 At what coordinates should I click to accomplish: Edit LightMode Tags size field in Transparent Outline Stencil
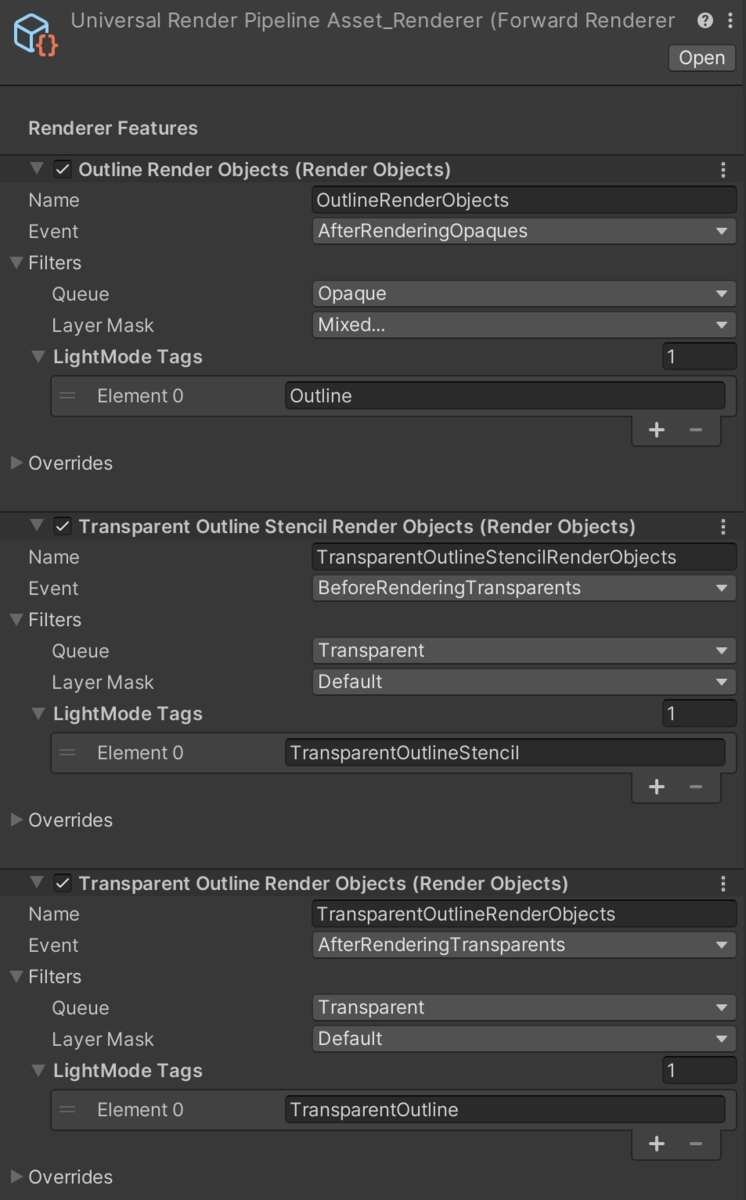pyautogui.click(x=699, y=714)
